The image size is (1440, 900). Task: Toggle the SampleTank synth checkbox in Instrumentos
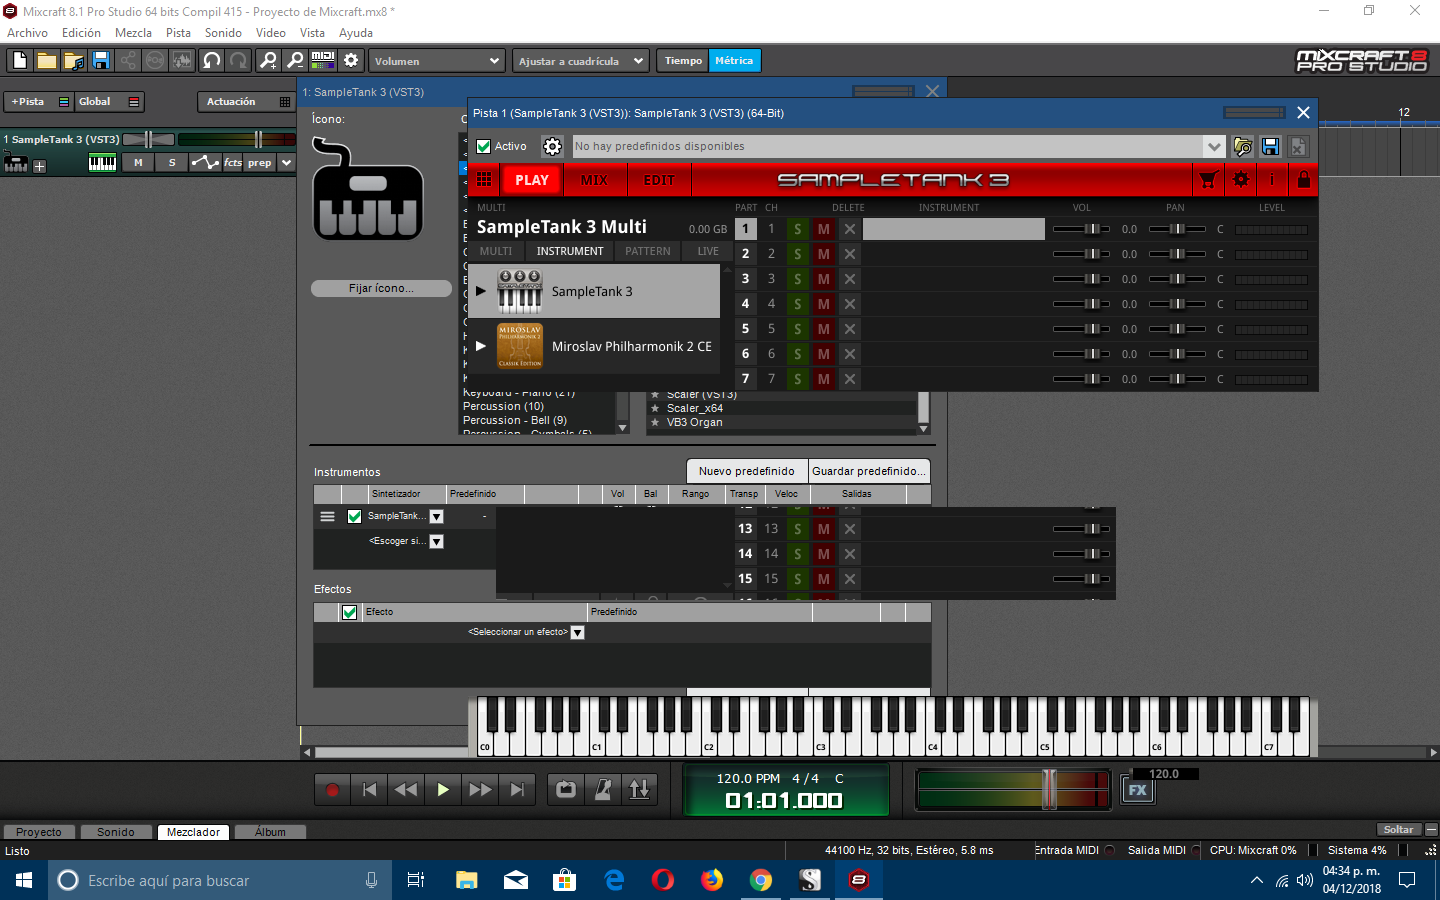pos(354,516)
